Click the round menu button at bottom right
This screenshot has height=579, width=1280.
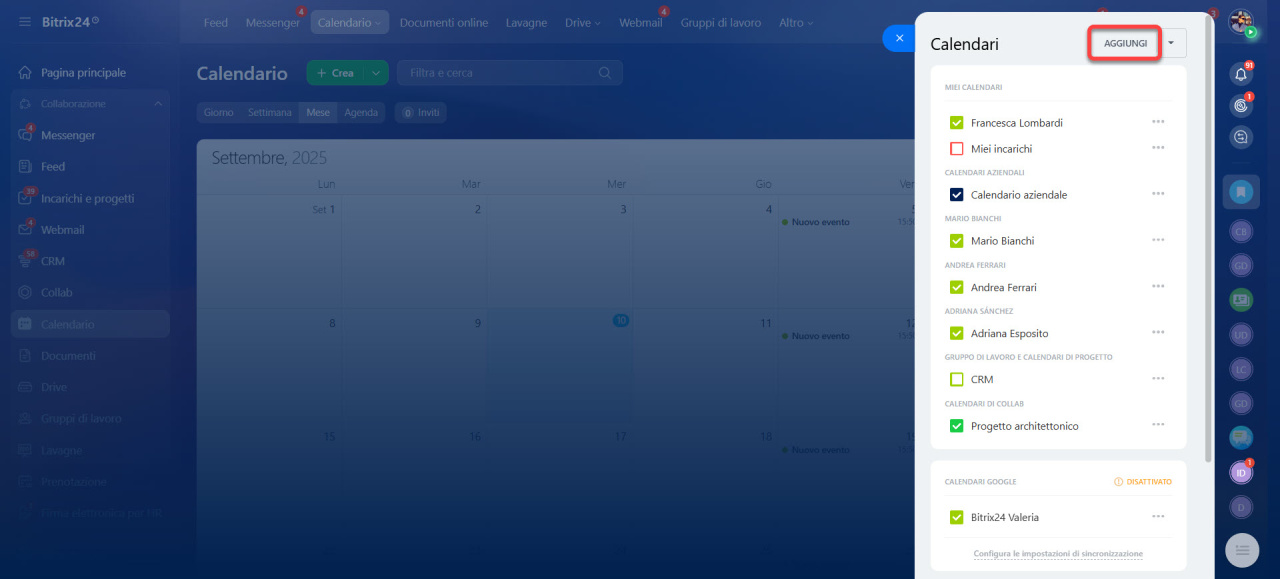pos(1242,549)
